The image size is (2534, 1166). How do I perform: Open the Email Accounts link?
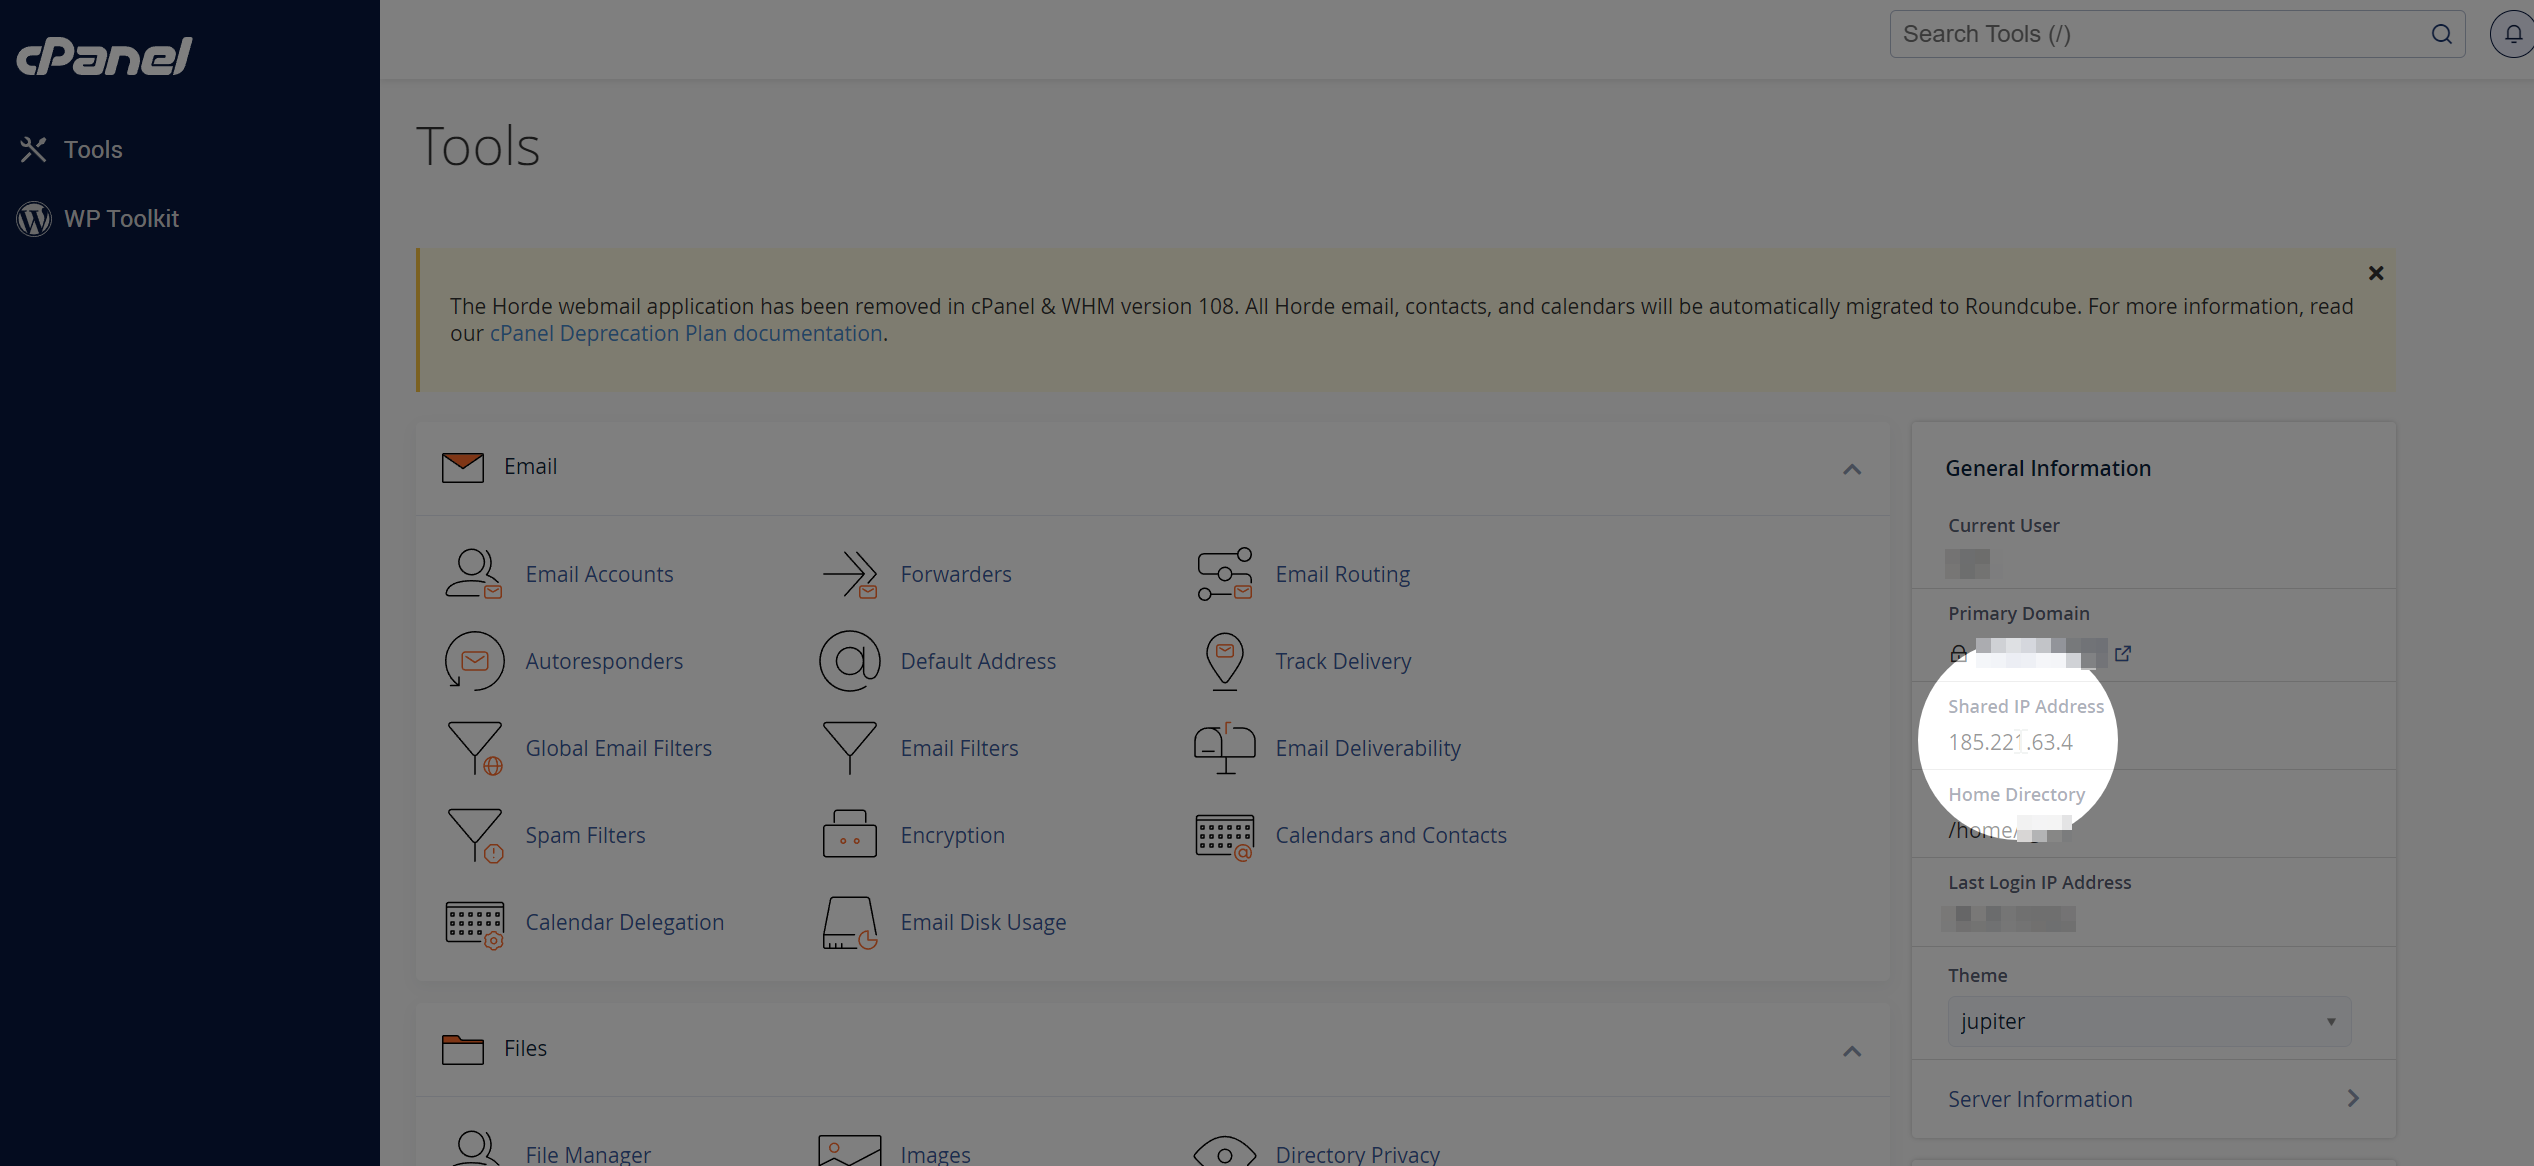click(x=599, y=574)
